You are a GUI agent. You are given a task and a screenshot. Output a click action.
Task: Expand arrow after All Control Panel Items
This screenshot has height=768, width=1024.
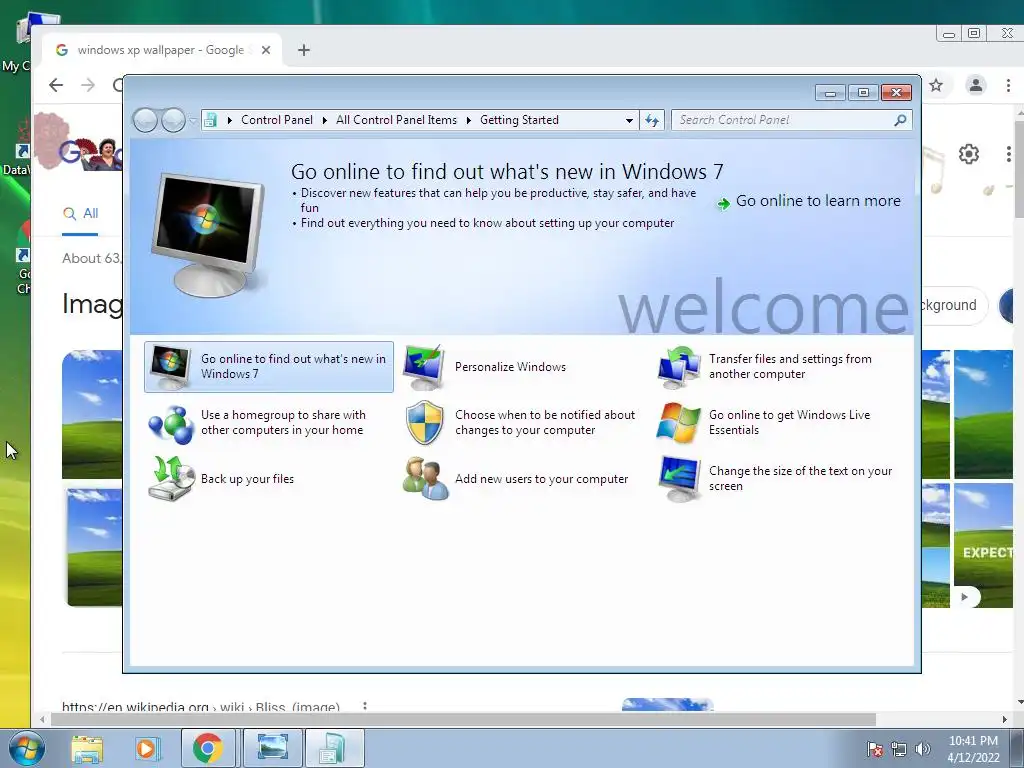[x=468, y=120]
